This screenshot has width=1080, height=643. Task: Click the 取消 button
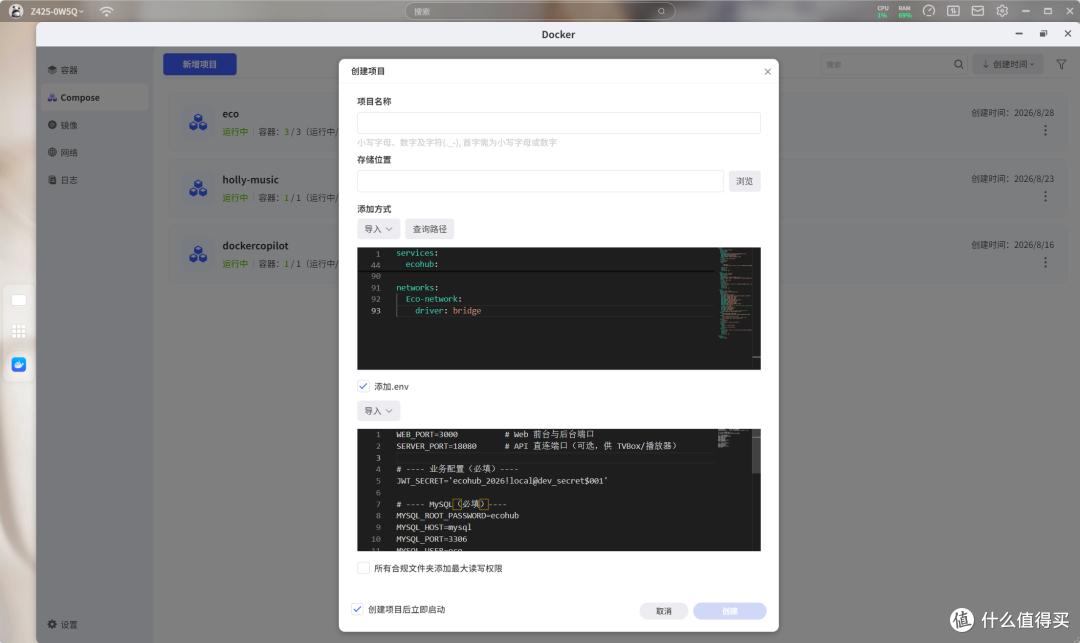[x=663, y=611]
